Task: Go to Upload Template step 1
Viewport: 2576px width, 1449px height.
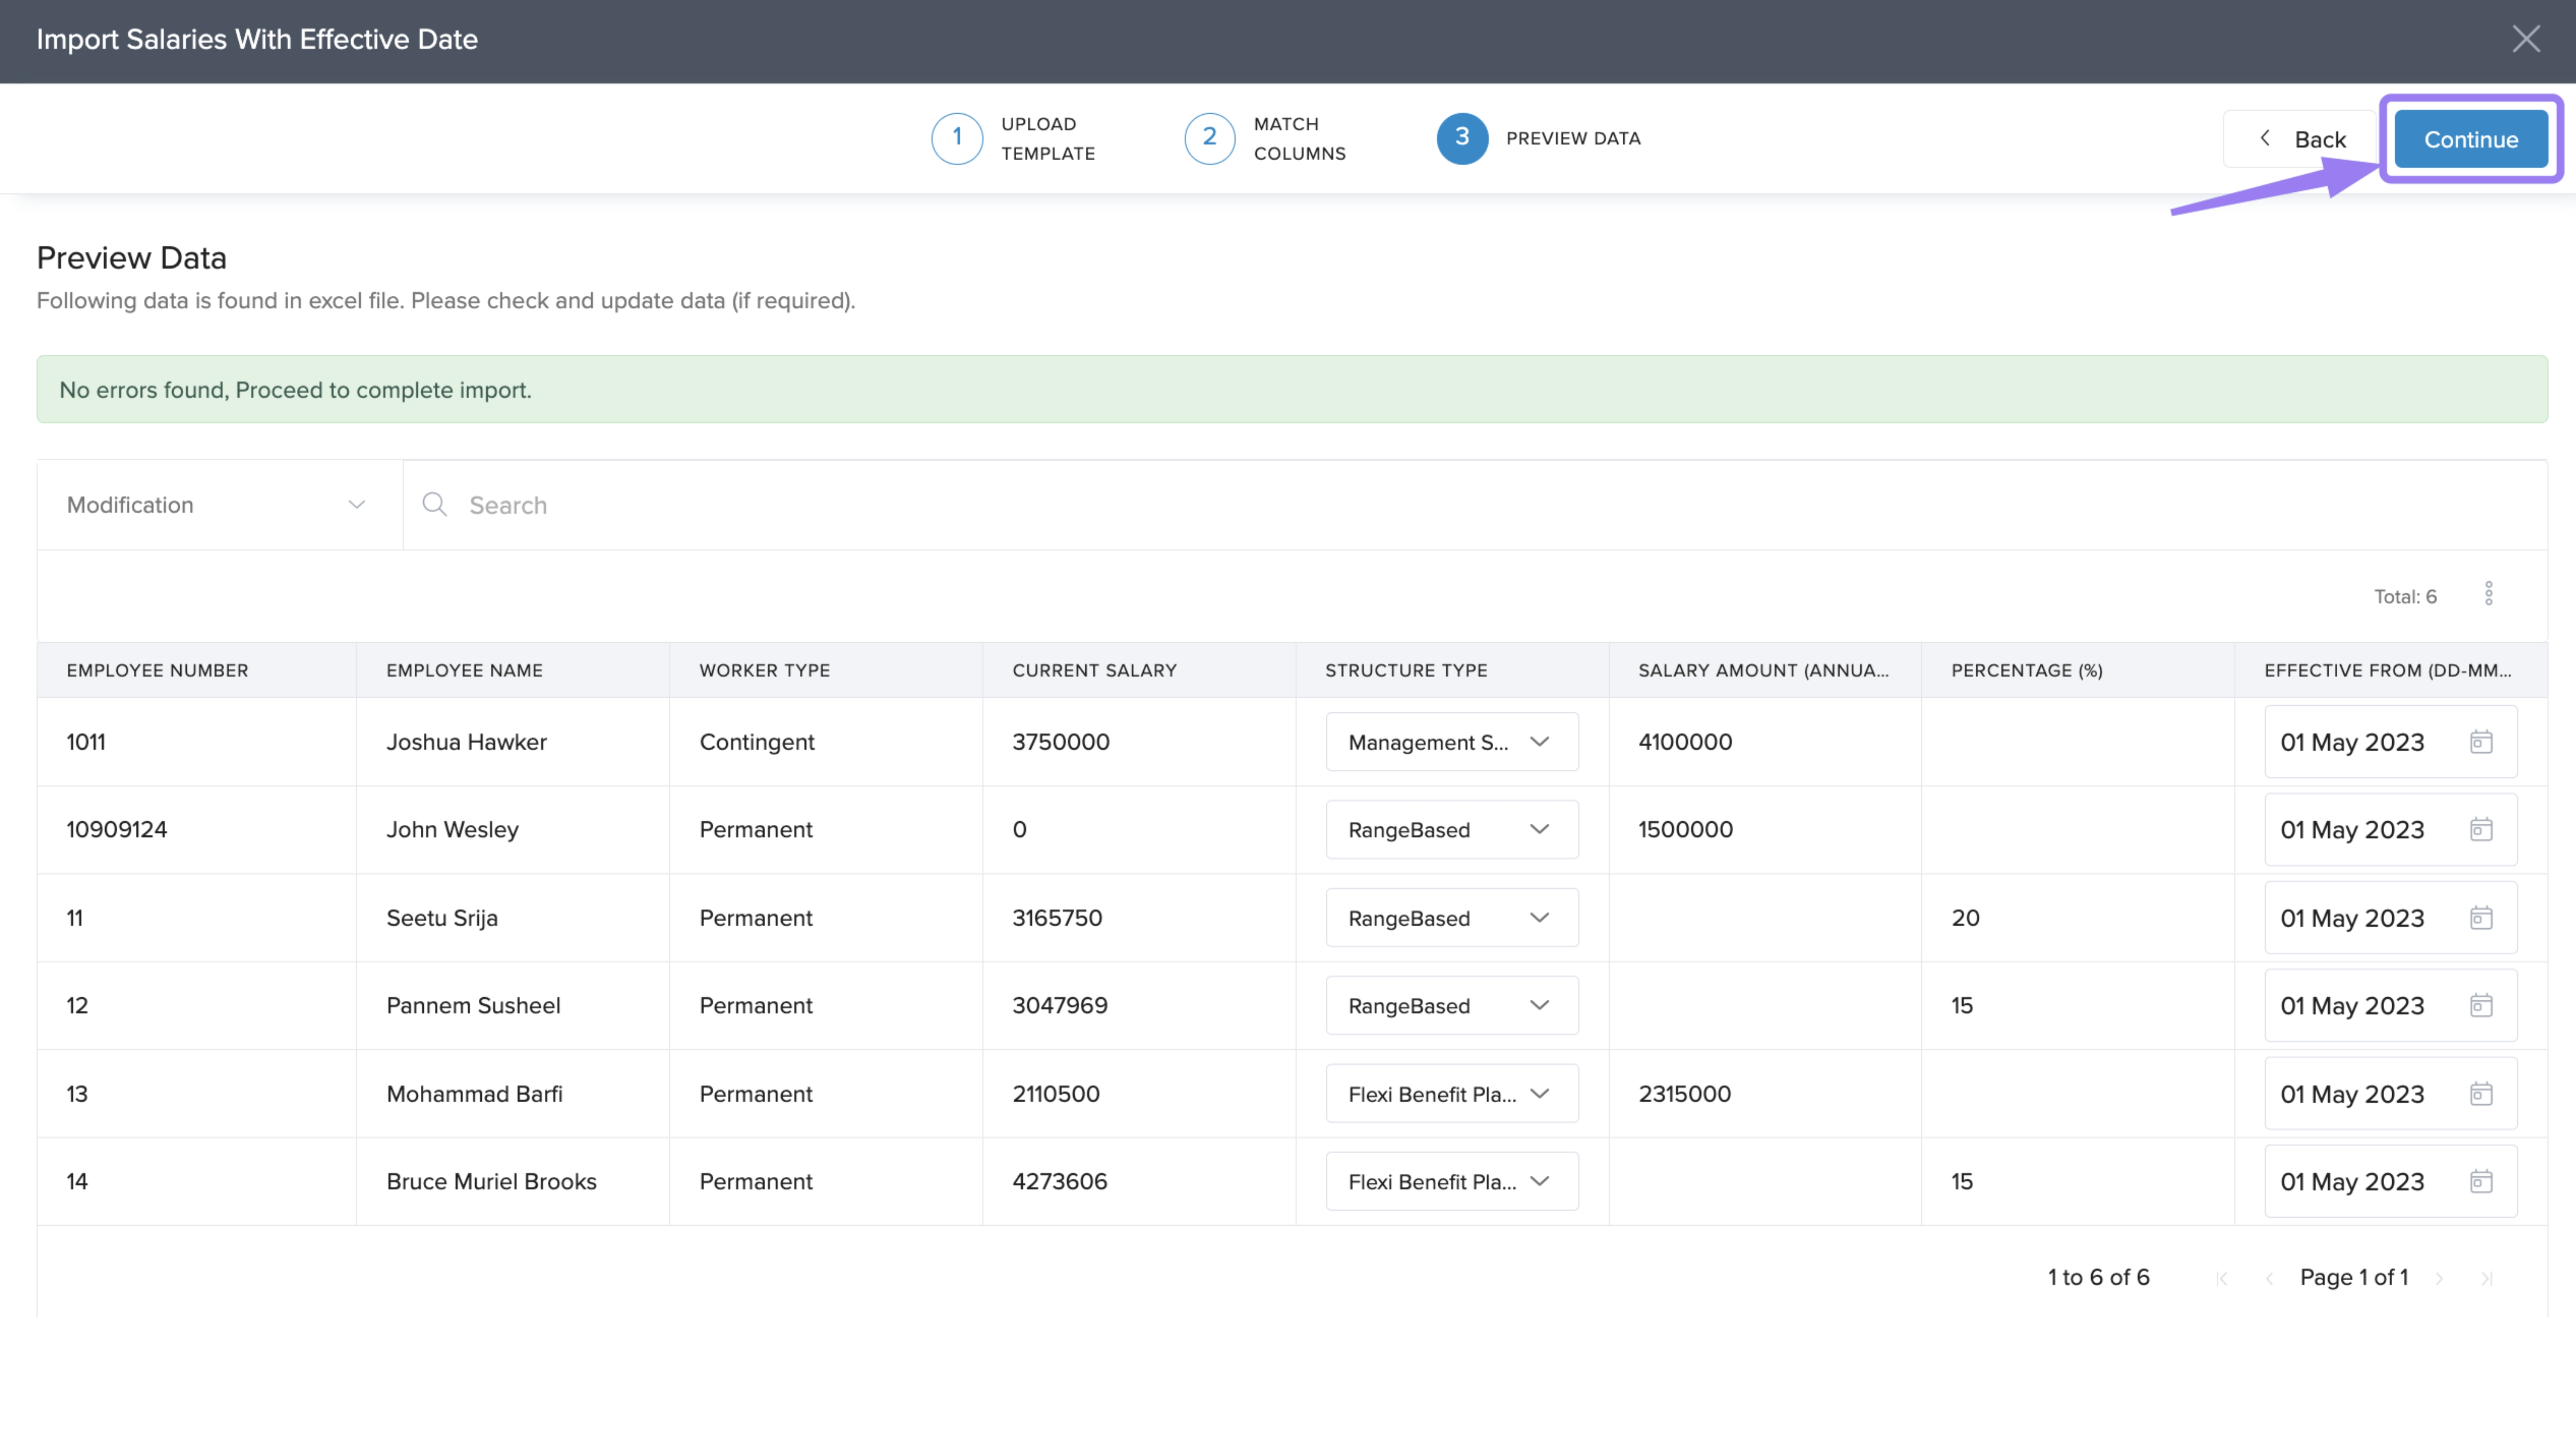Action: (x=957, y=138)
